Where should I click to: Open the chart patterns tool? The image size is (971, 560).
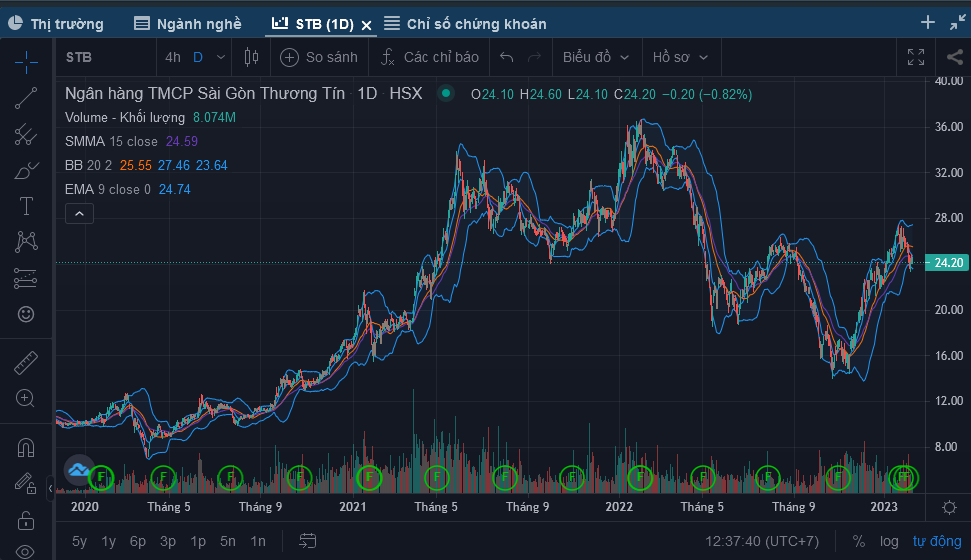tap(26, 242)
